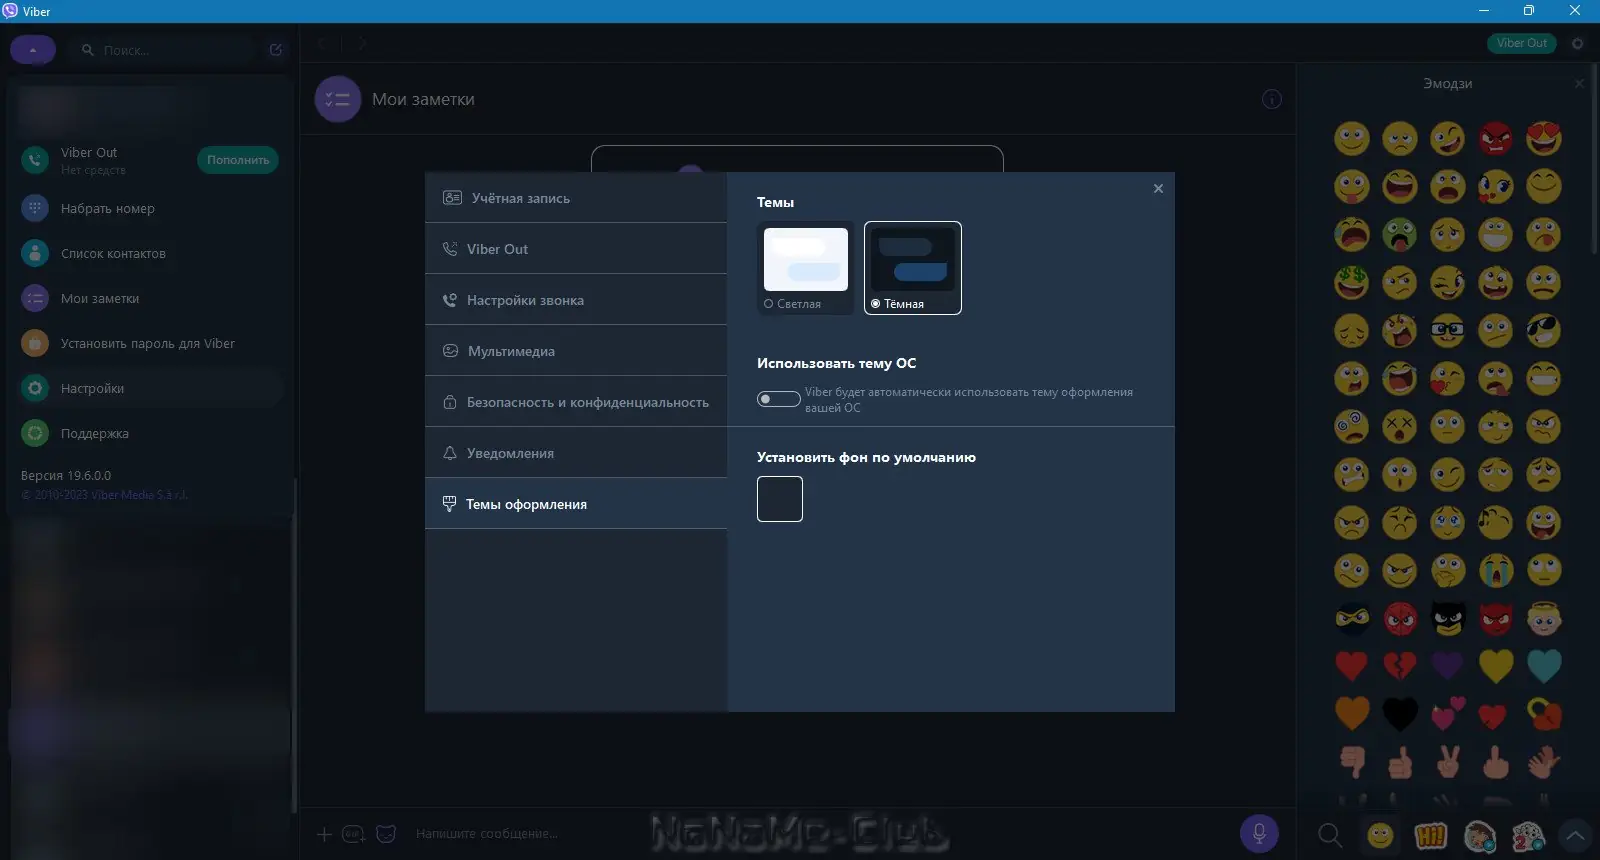The width and height of the screenshot is (1600, 860).
Task: Click the back navigation arrow
Action: [323, 44]
